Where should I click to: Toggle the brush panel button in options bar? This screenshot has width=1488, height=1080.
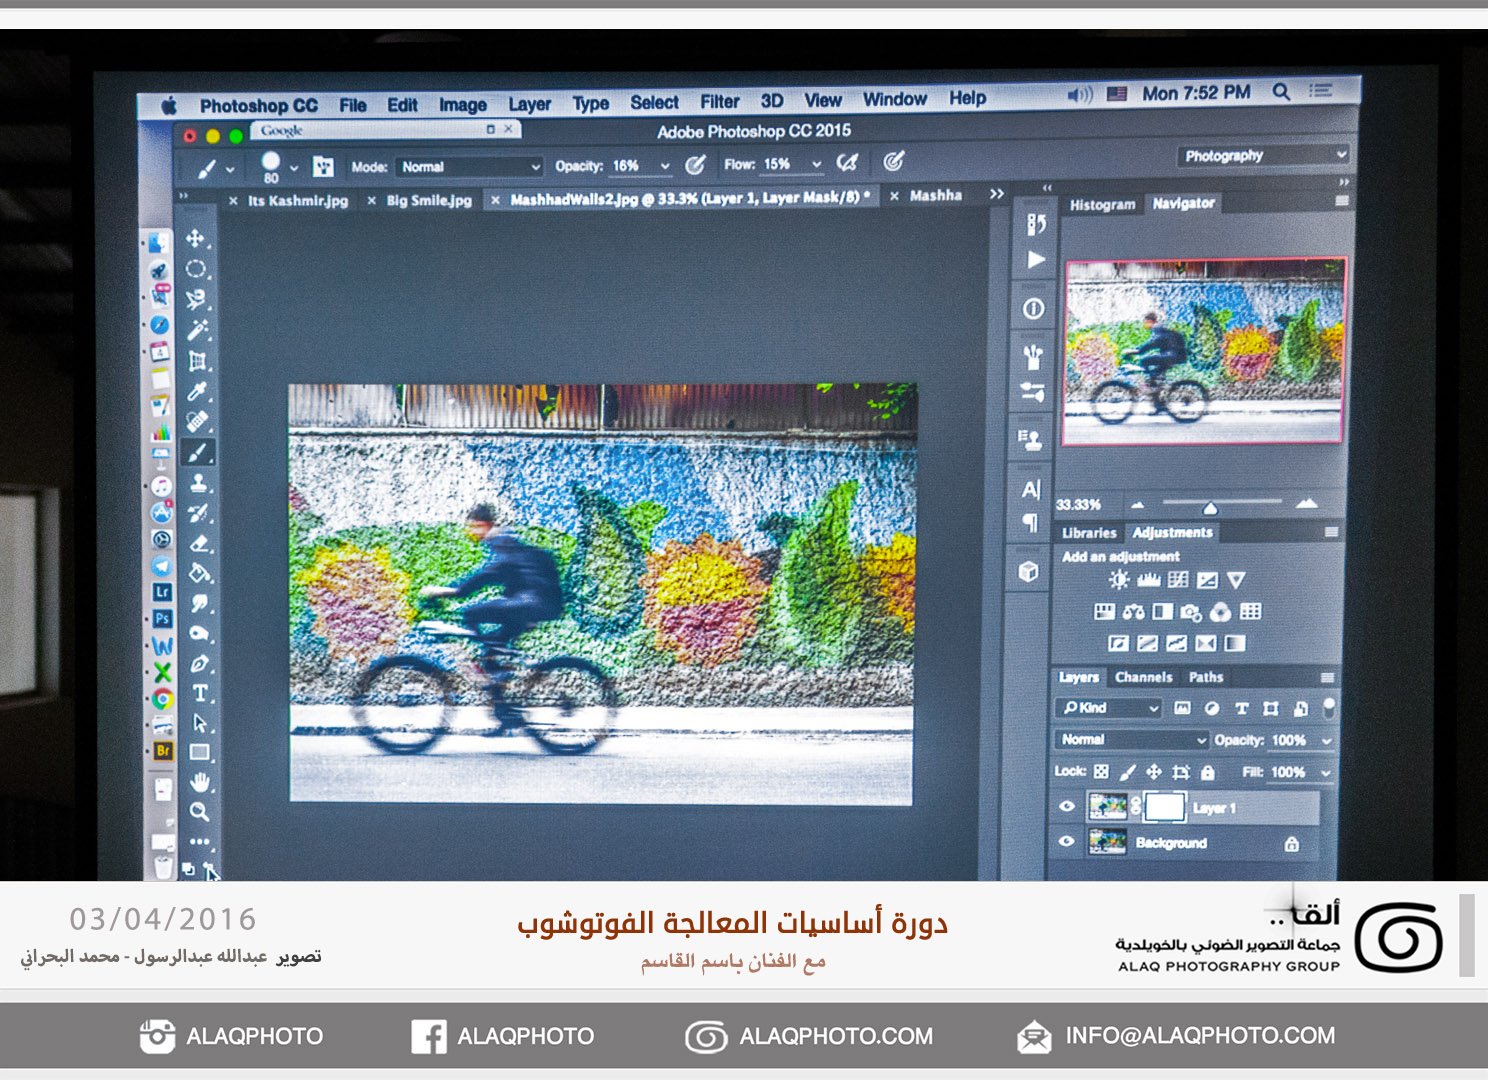(x=323, y=166)
